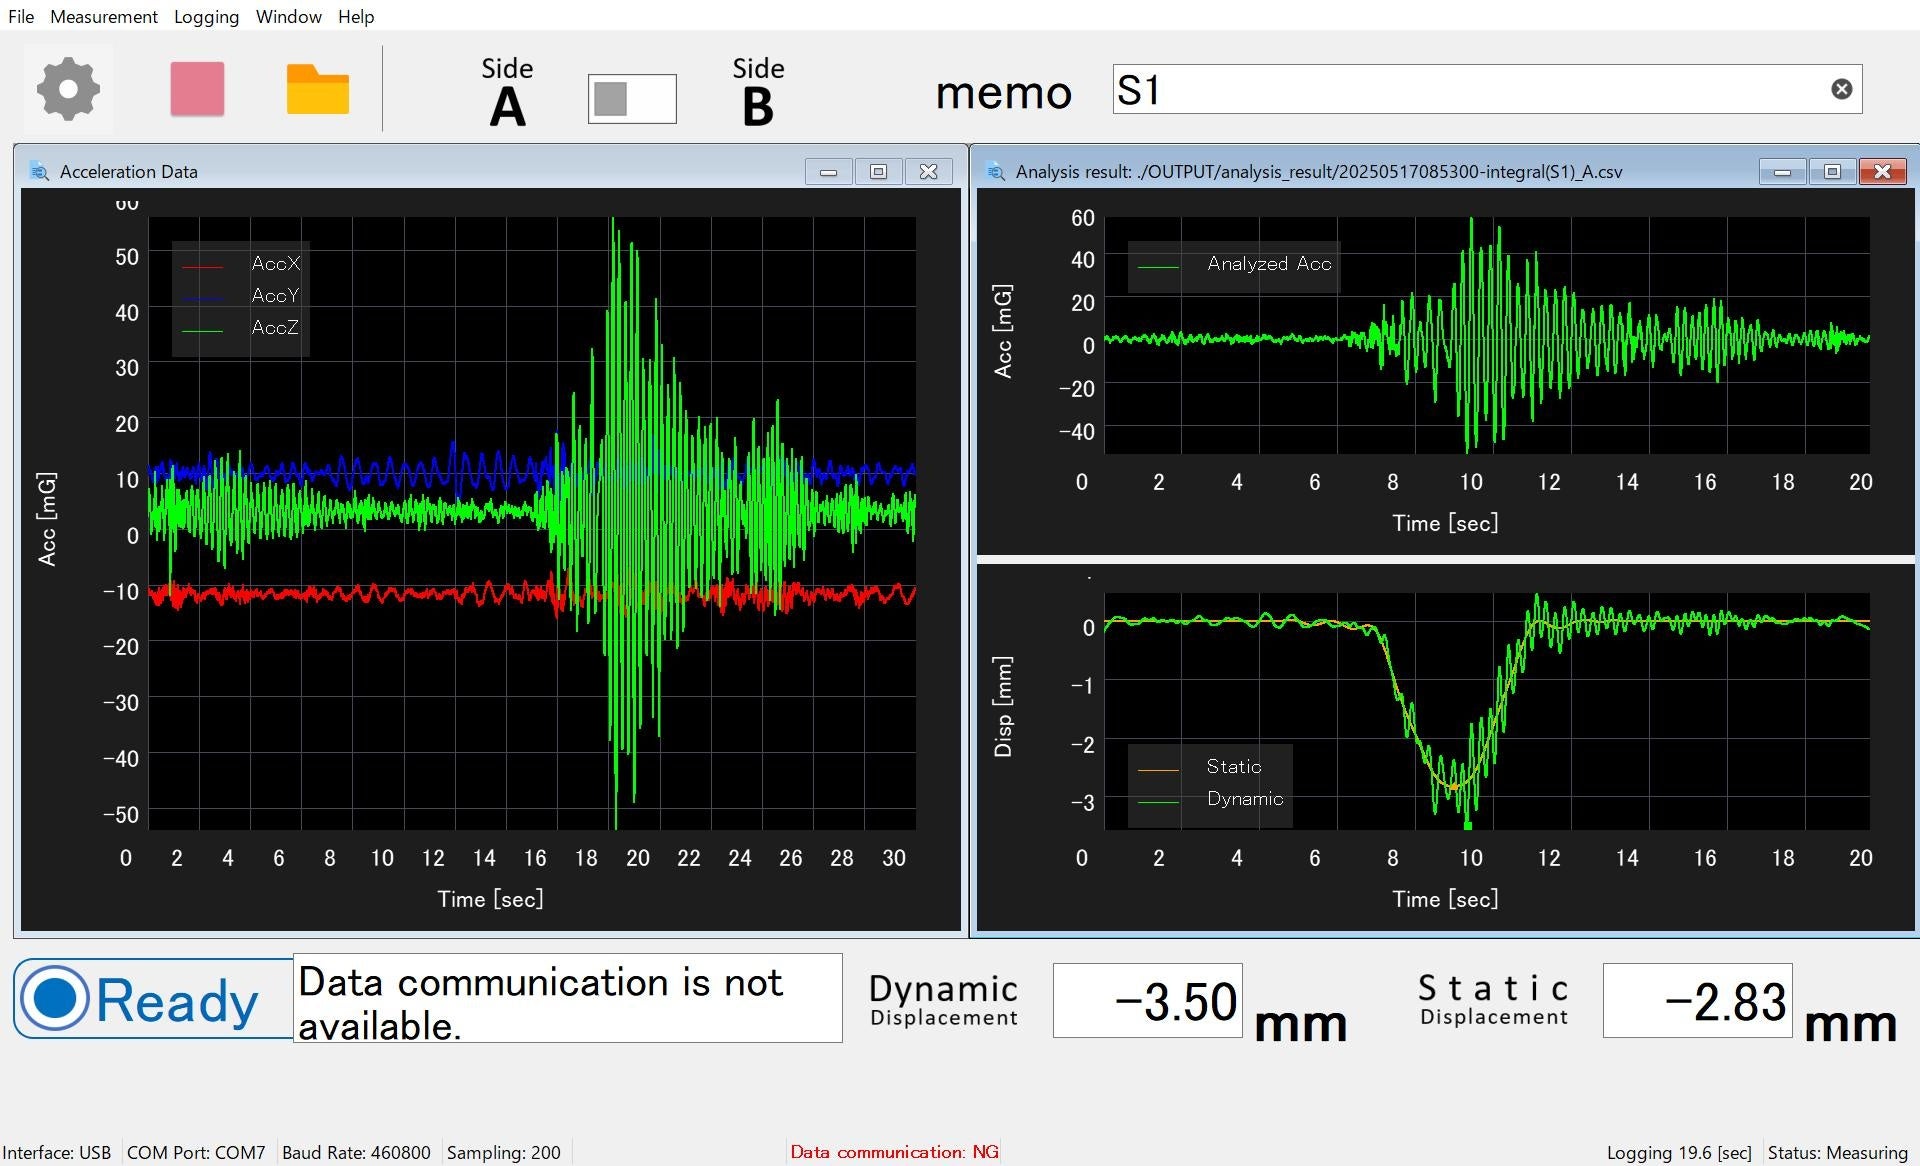1920x1166 pixels.
Task: Open the Logging menu
Action: 206,16
